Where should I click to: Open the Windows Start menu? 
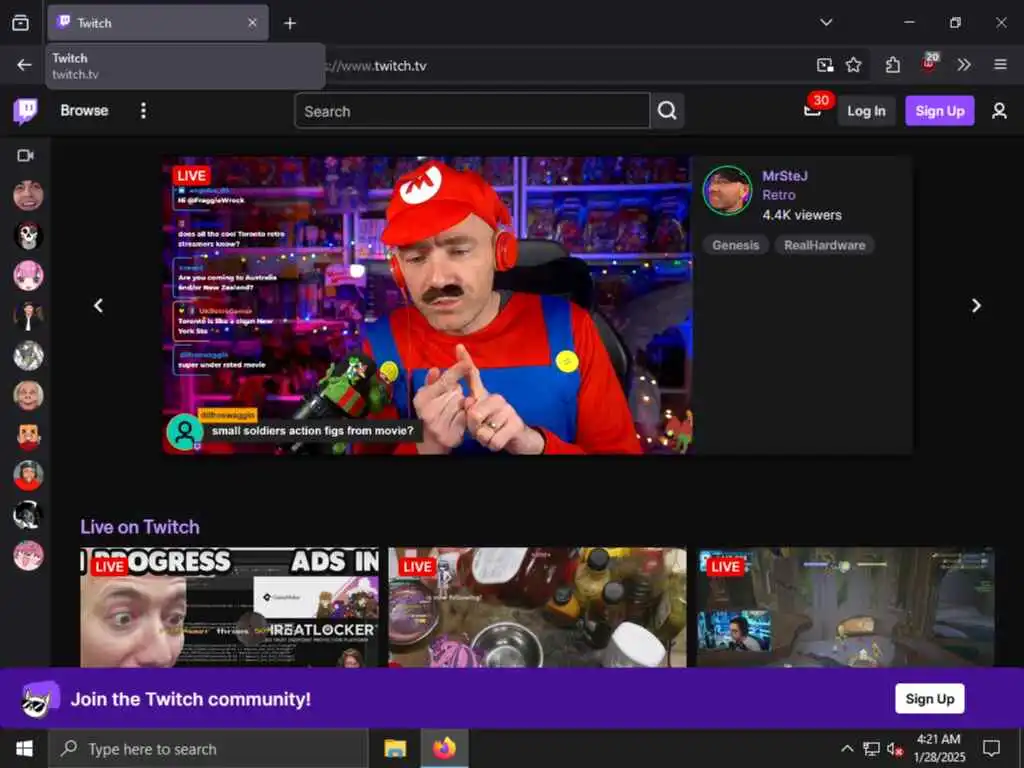(x=24, y=748)
